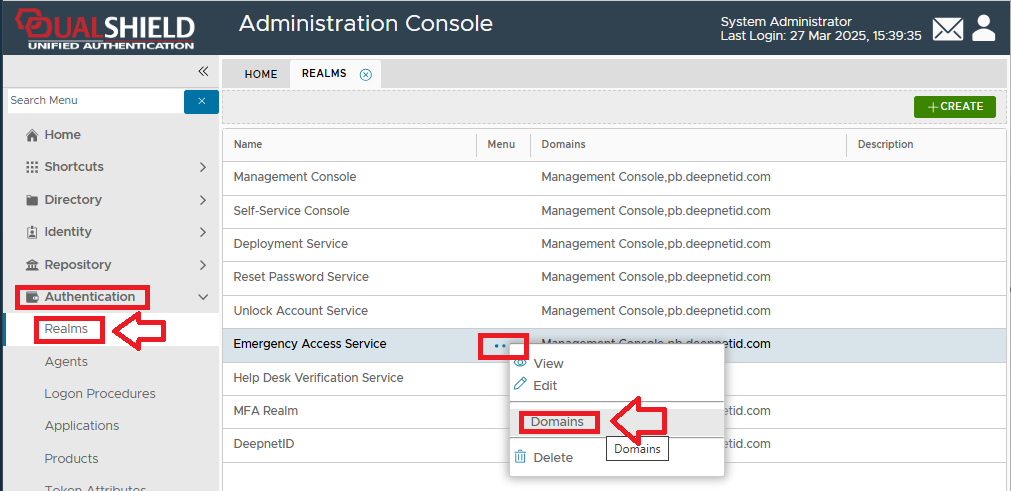
Task: Click the Home icon in sidebar
Action: pos(32,135)
